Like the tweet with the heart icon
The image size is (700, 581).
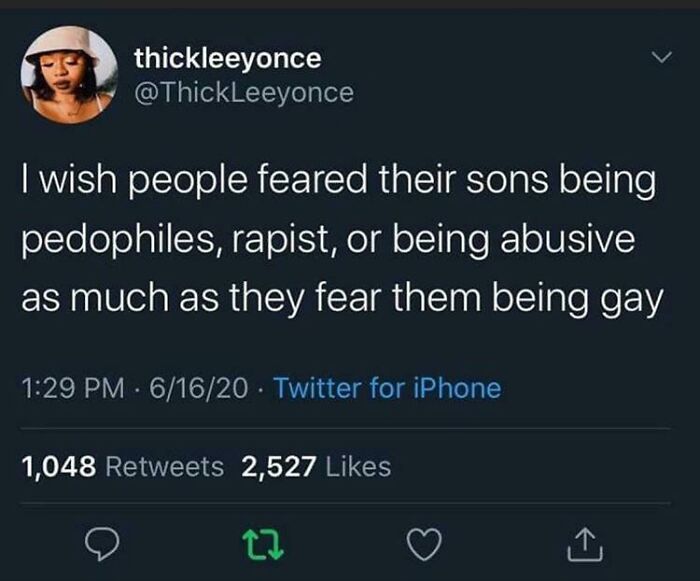point(426,545)
